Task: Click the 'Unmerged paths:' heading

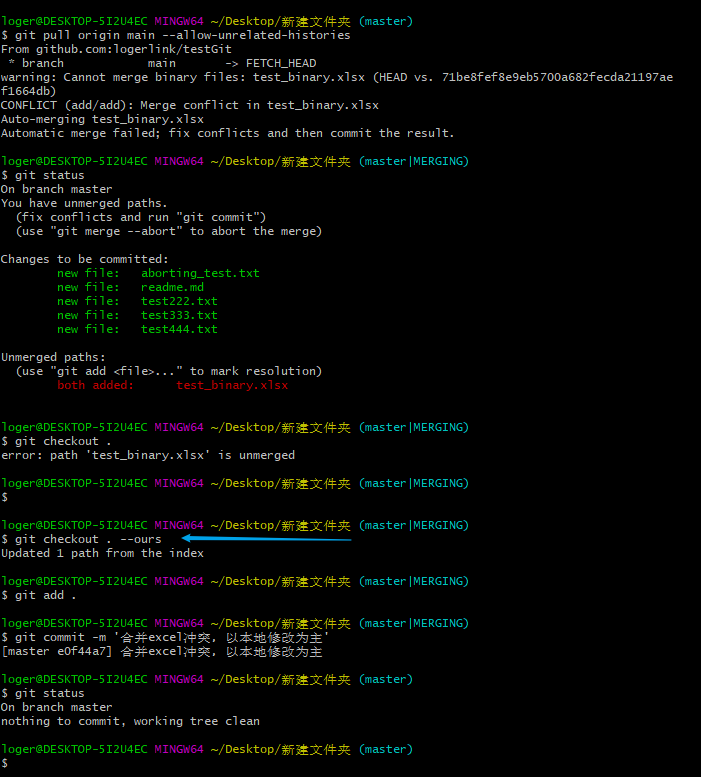Action: pos(53,357)
